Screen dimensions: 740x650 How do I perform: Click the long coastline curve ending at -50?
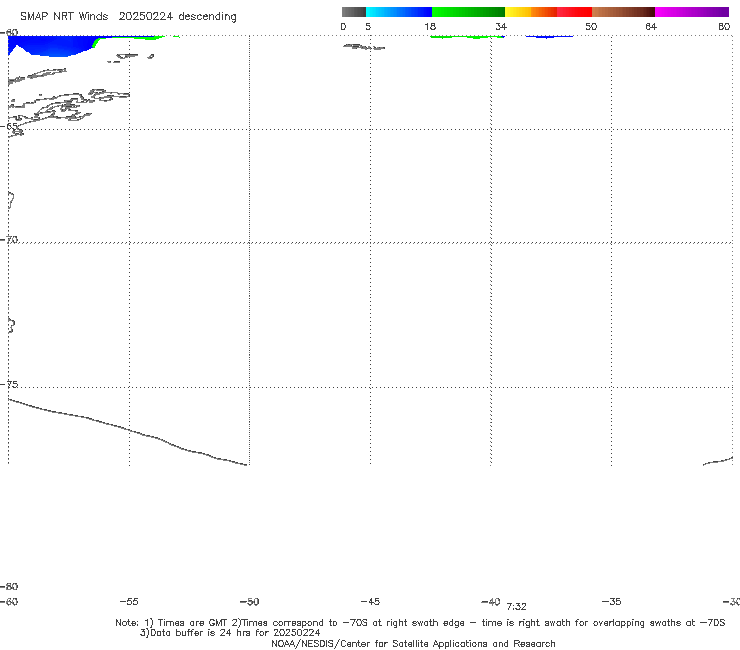(128, 432)
